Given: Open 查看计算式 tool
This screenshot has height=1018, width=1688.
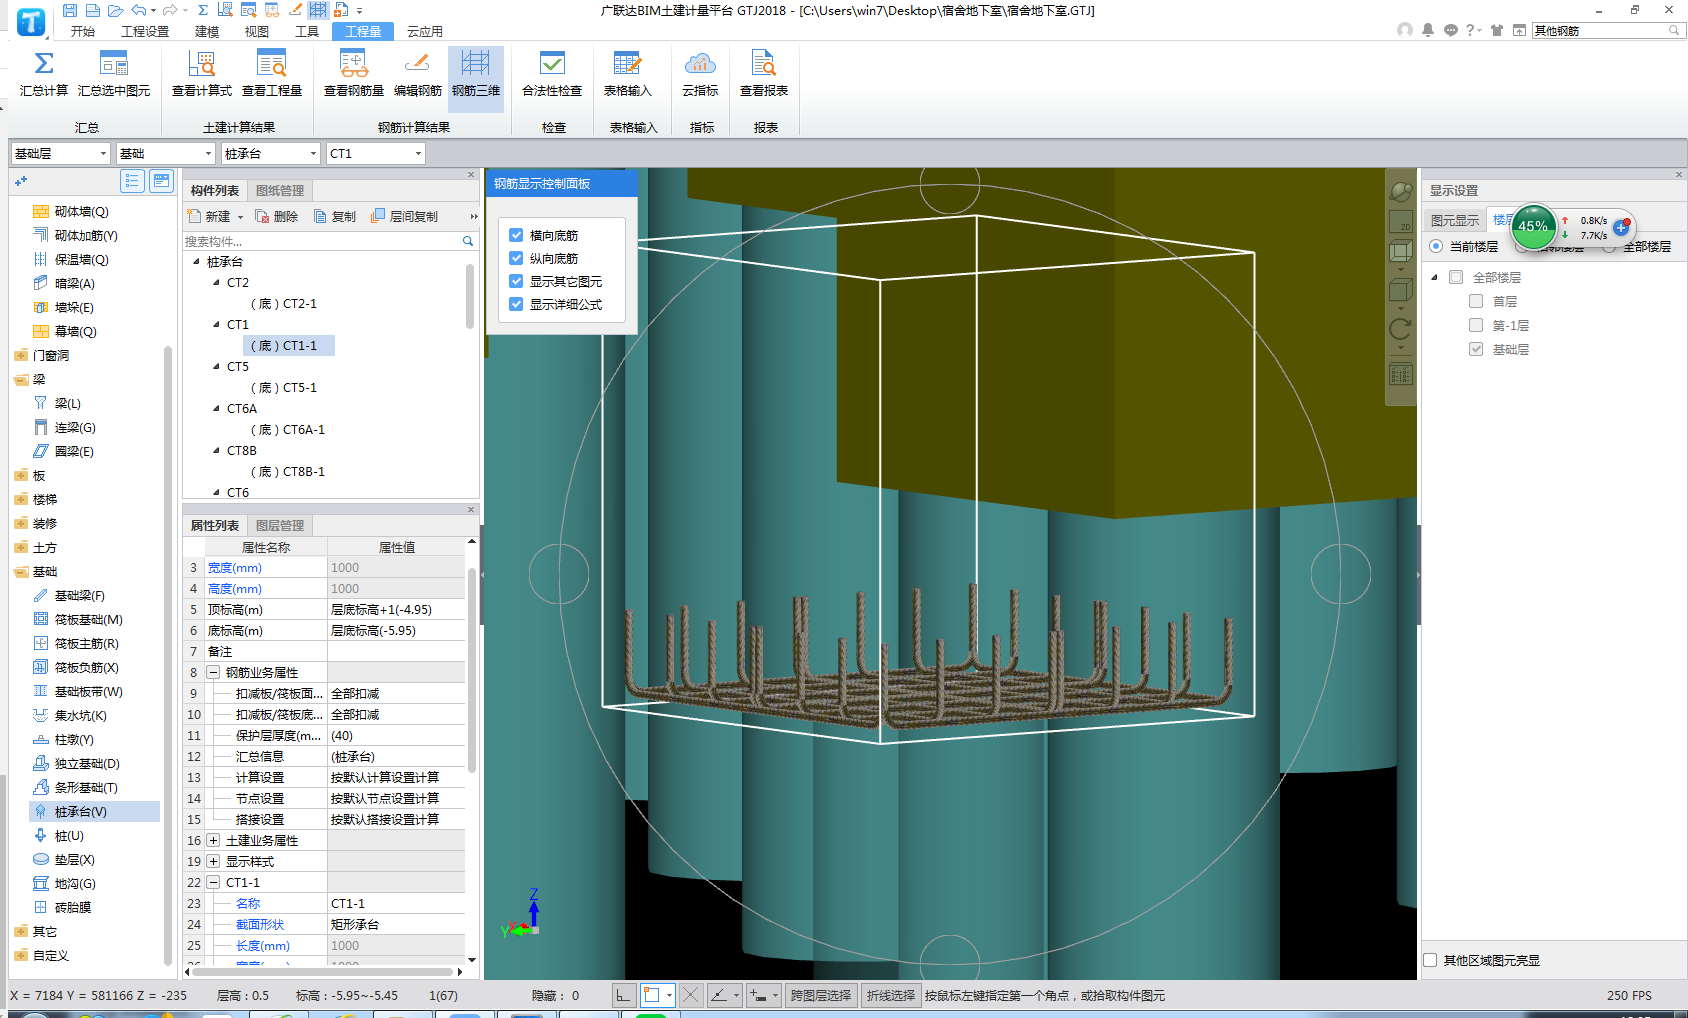Looking at the screenshot, I should pos(202,74).
